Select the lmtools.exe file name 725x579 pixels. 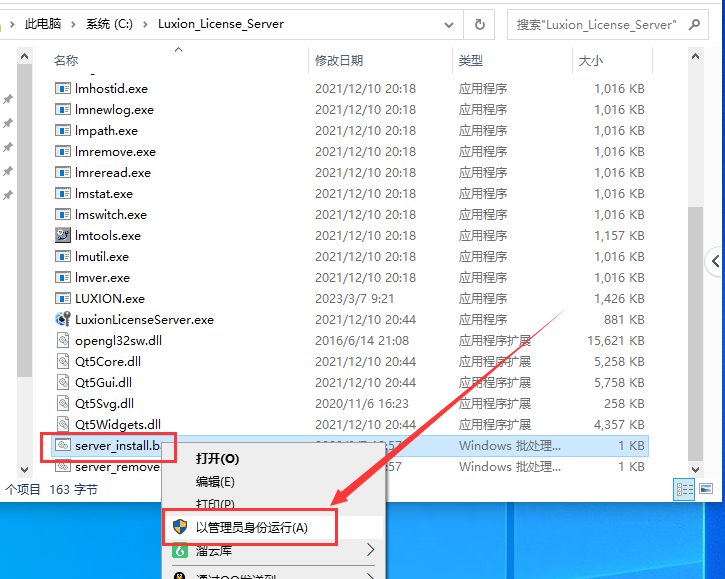click(108, 236)
